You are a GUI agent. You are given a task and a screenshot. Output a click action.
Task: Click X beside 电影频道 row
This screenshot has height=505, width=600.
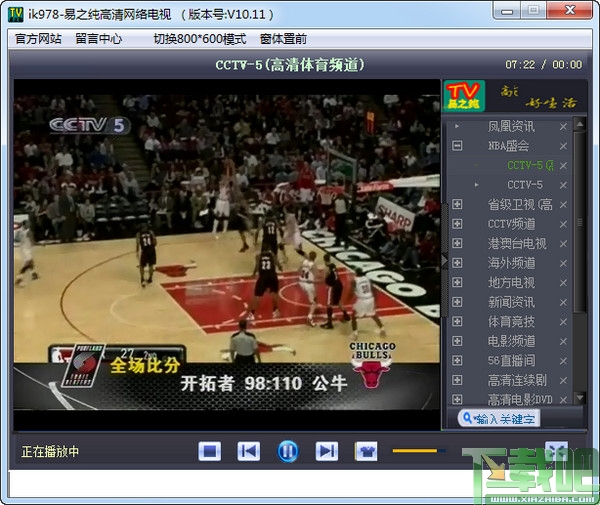tap(563, 341)
